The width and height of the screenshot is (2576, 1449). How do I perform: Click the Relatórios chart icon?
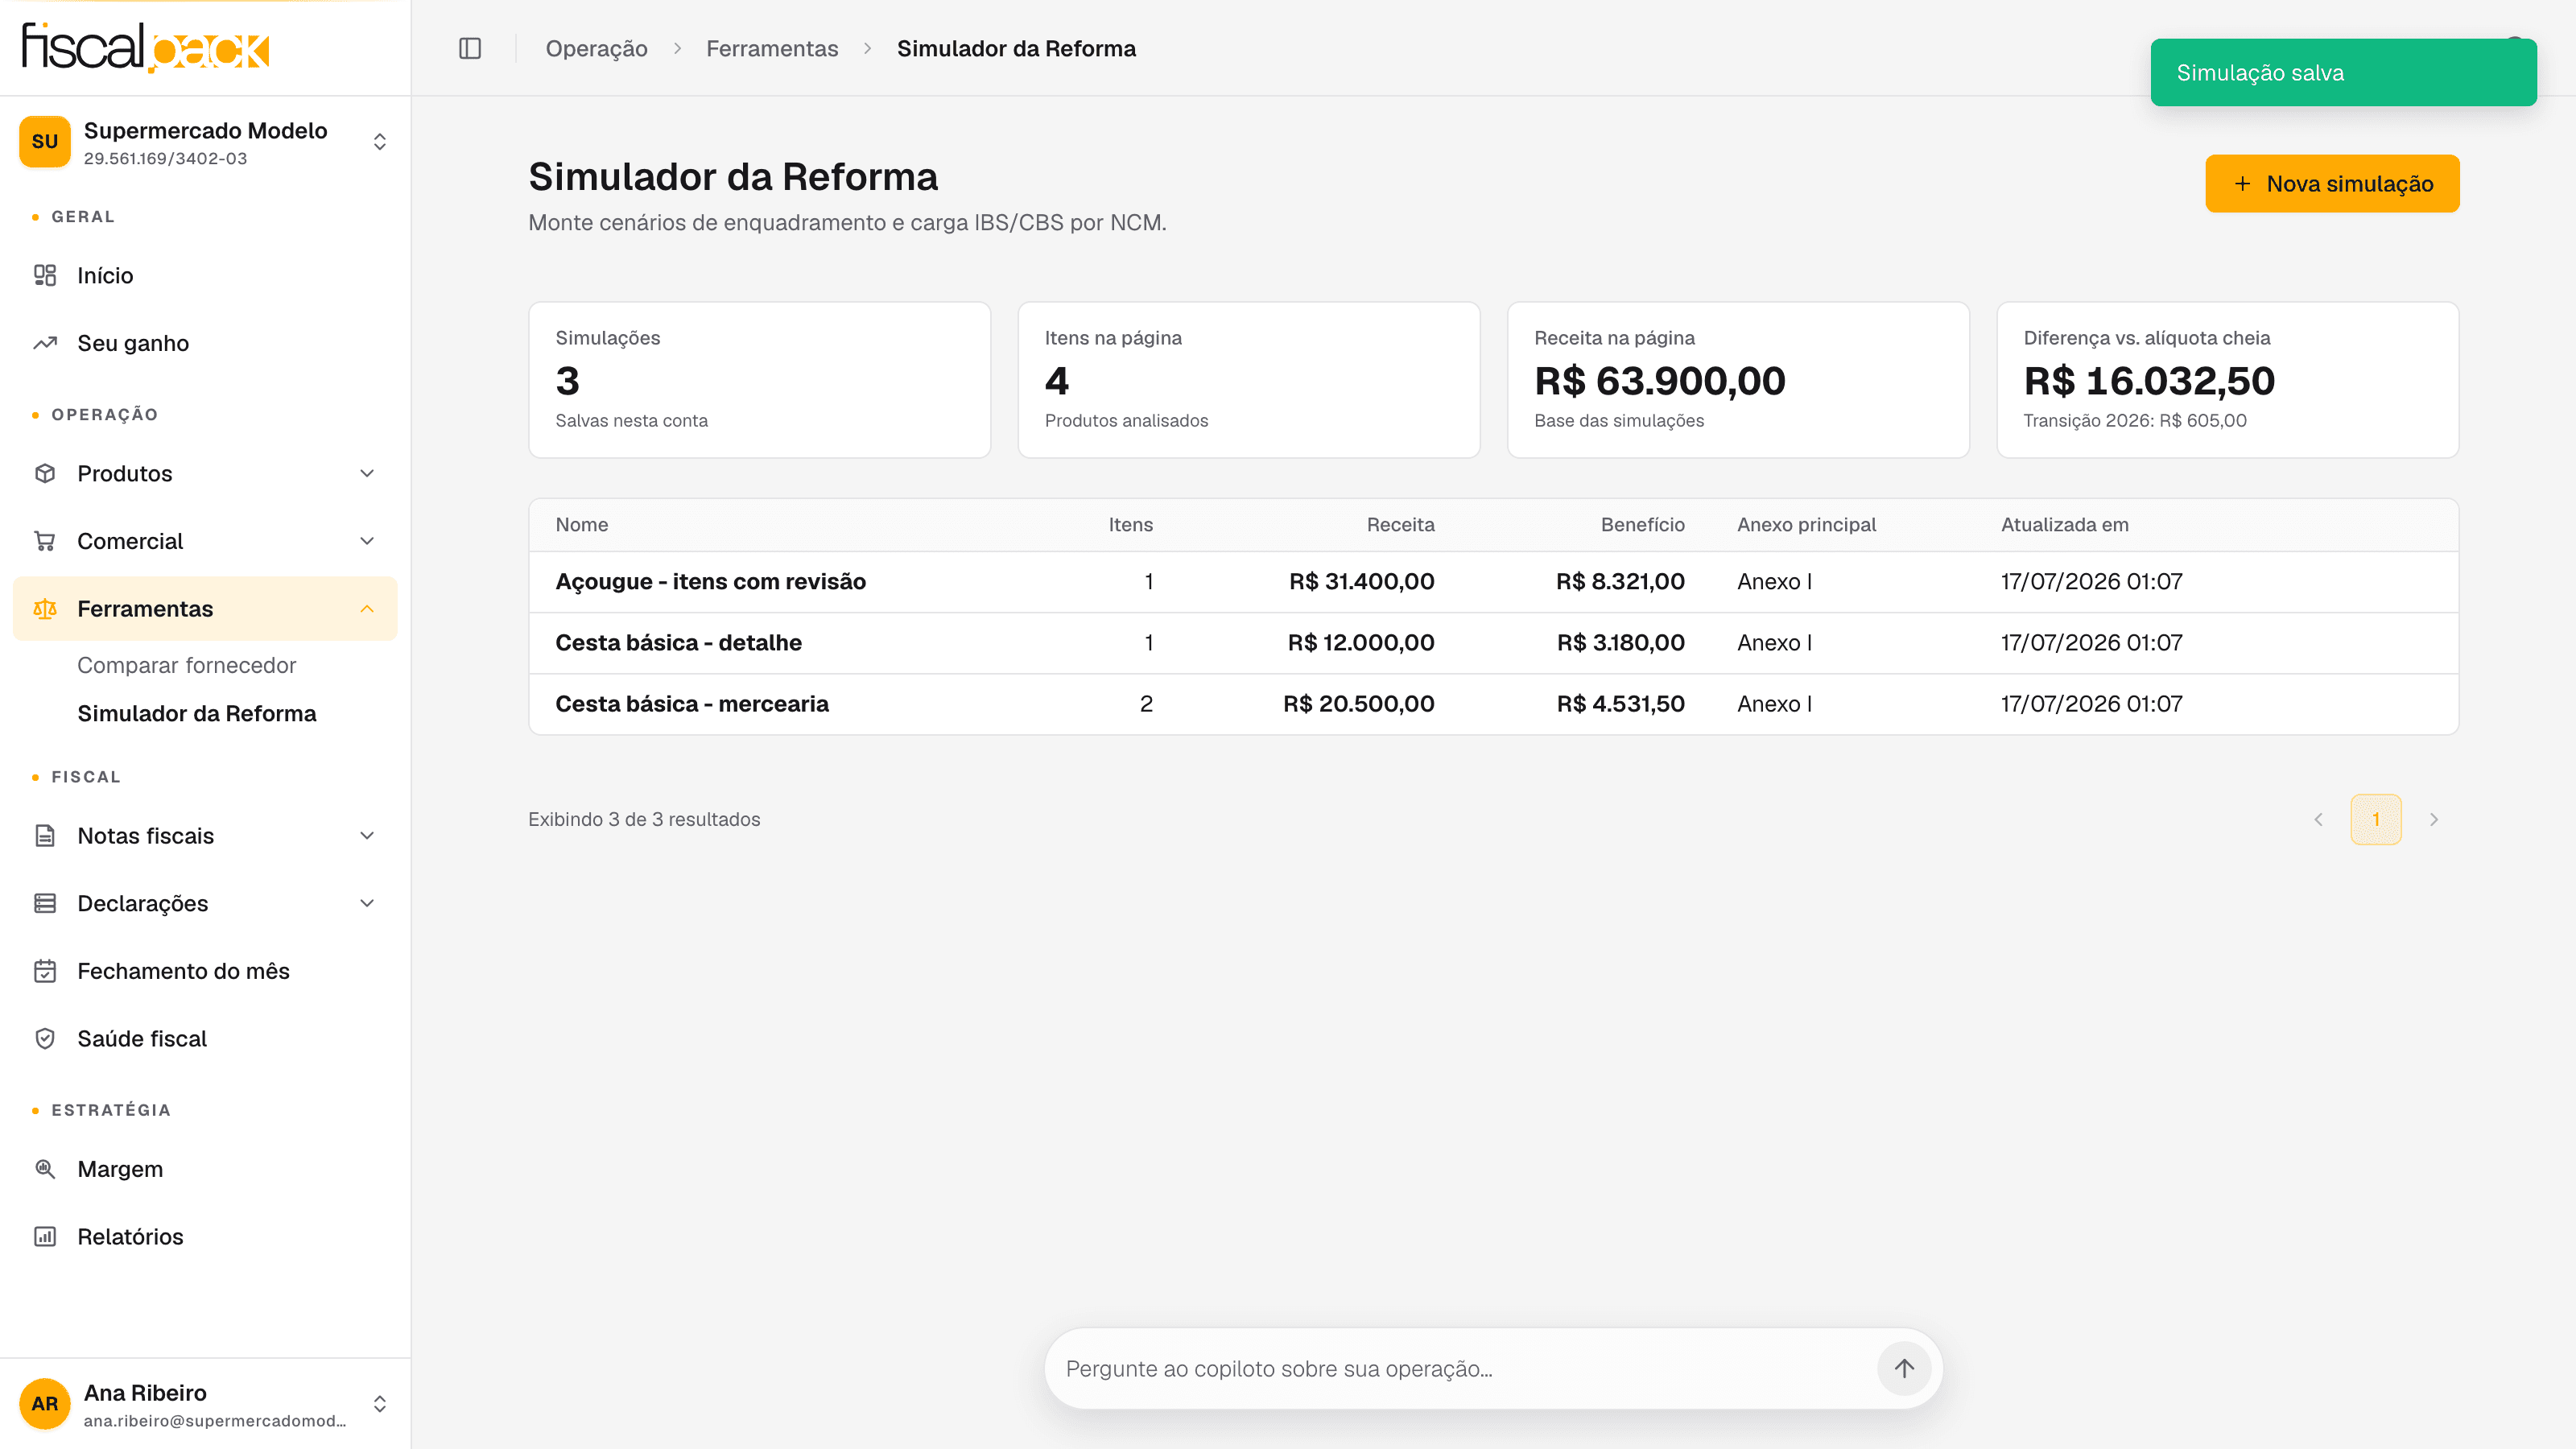coord(45,1237)
